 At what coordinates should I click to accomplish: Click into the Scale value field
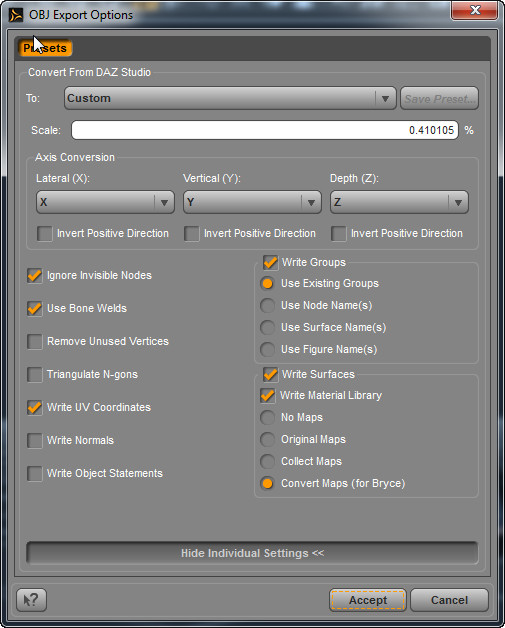(x=265, y=130)
